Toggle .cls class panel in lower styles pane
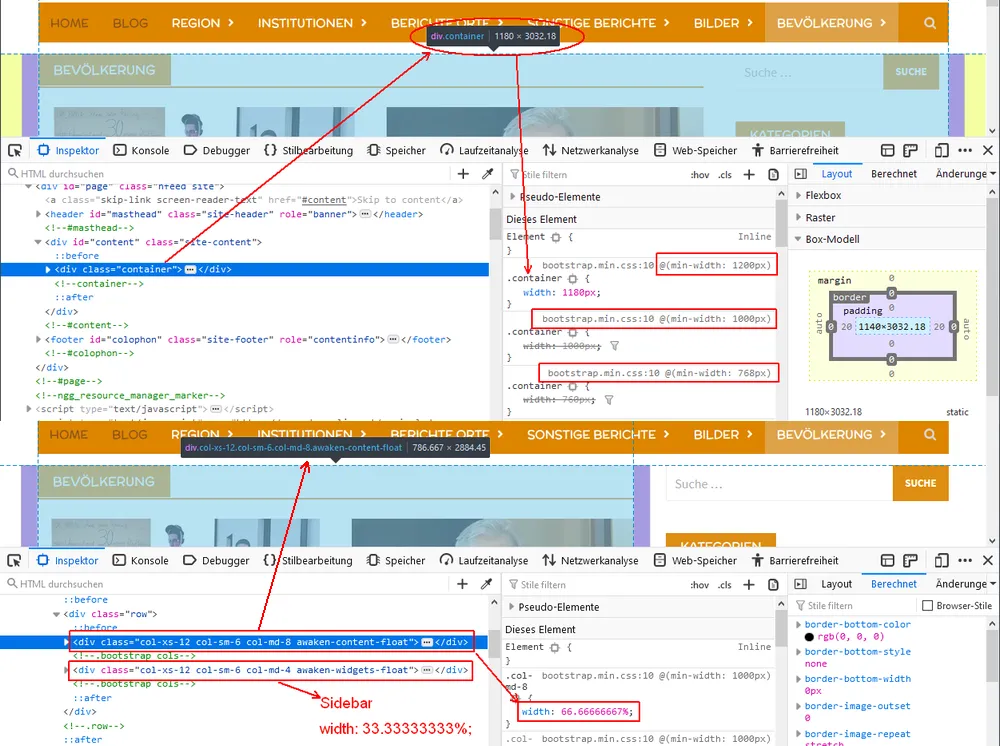Viewport: 1000px width, 746px height. [724, 585]
